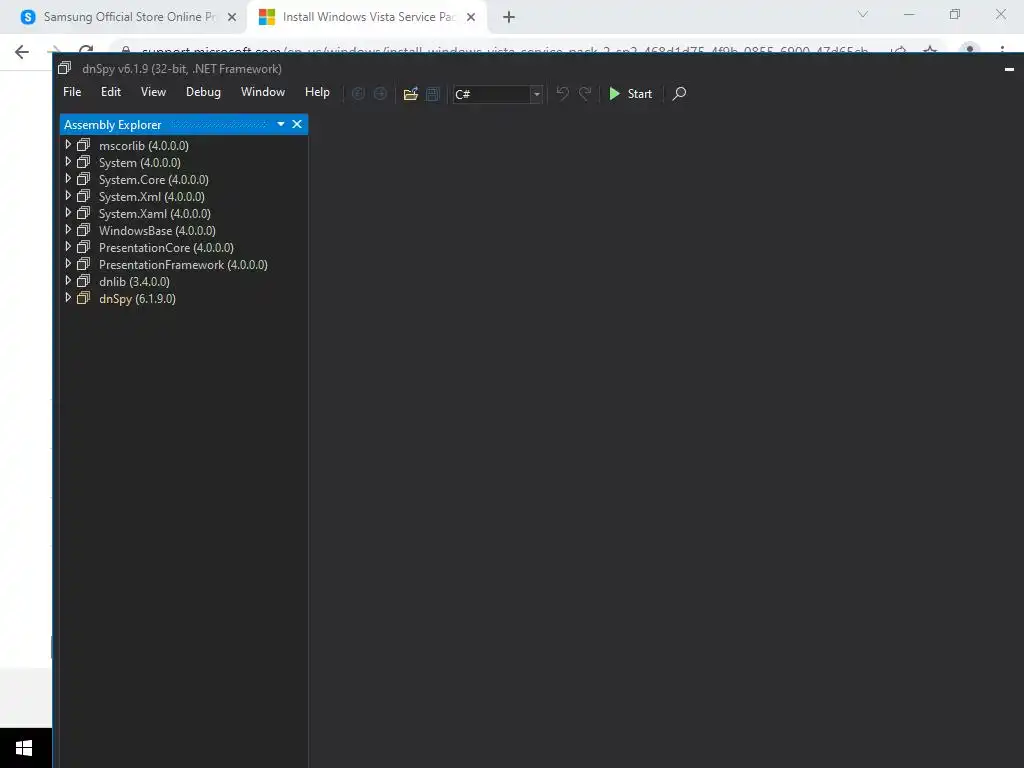The image size is (1024, 768).
Task: Select mscorlib (4.0.0.0) in the tree
Action: click(x=144, y=146)
